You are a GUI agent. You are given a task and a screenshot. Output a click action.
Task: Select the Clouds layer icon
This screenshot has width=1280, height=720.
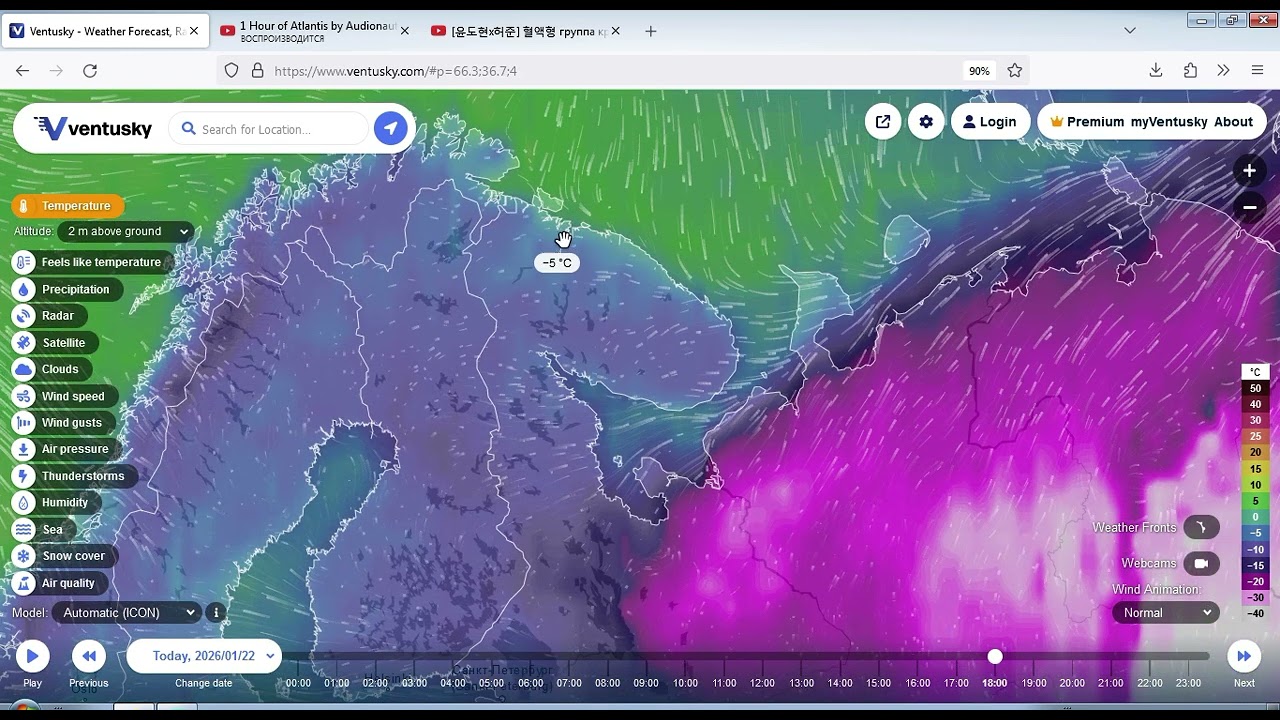[x=24, y=369]
